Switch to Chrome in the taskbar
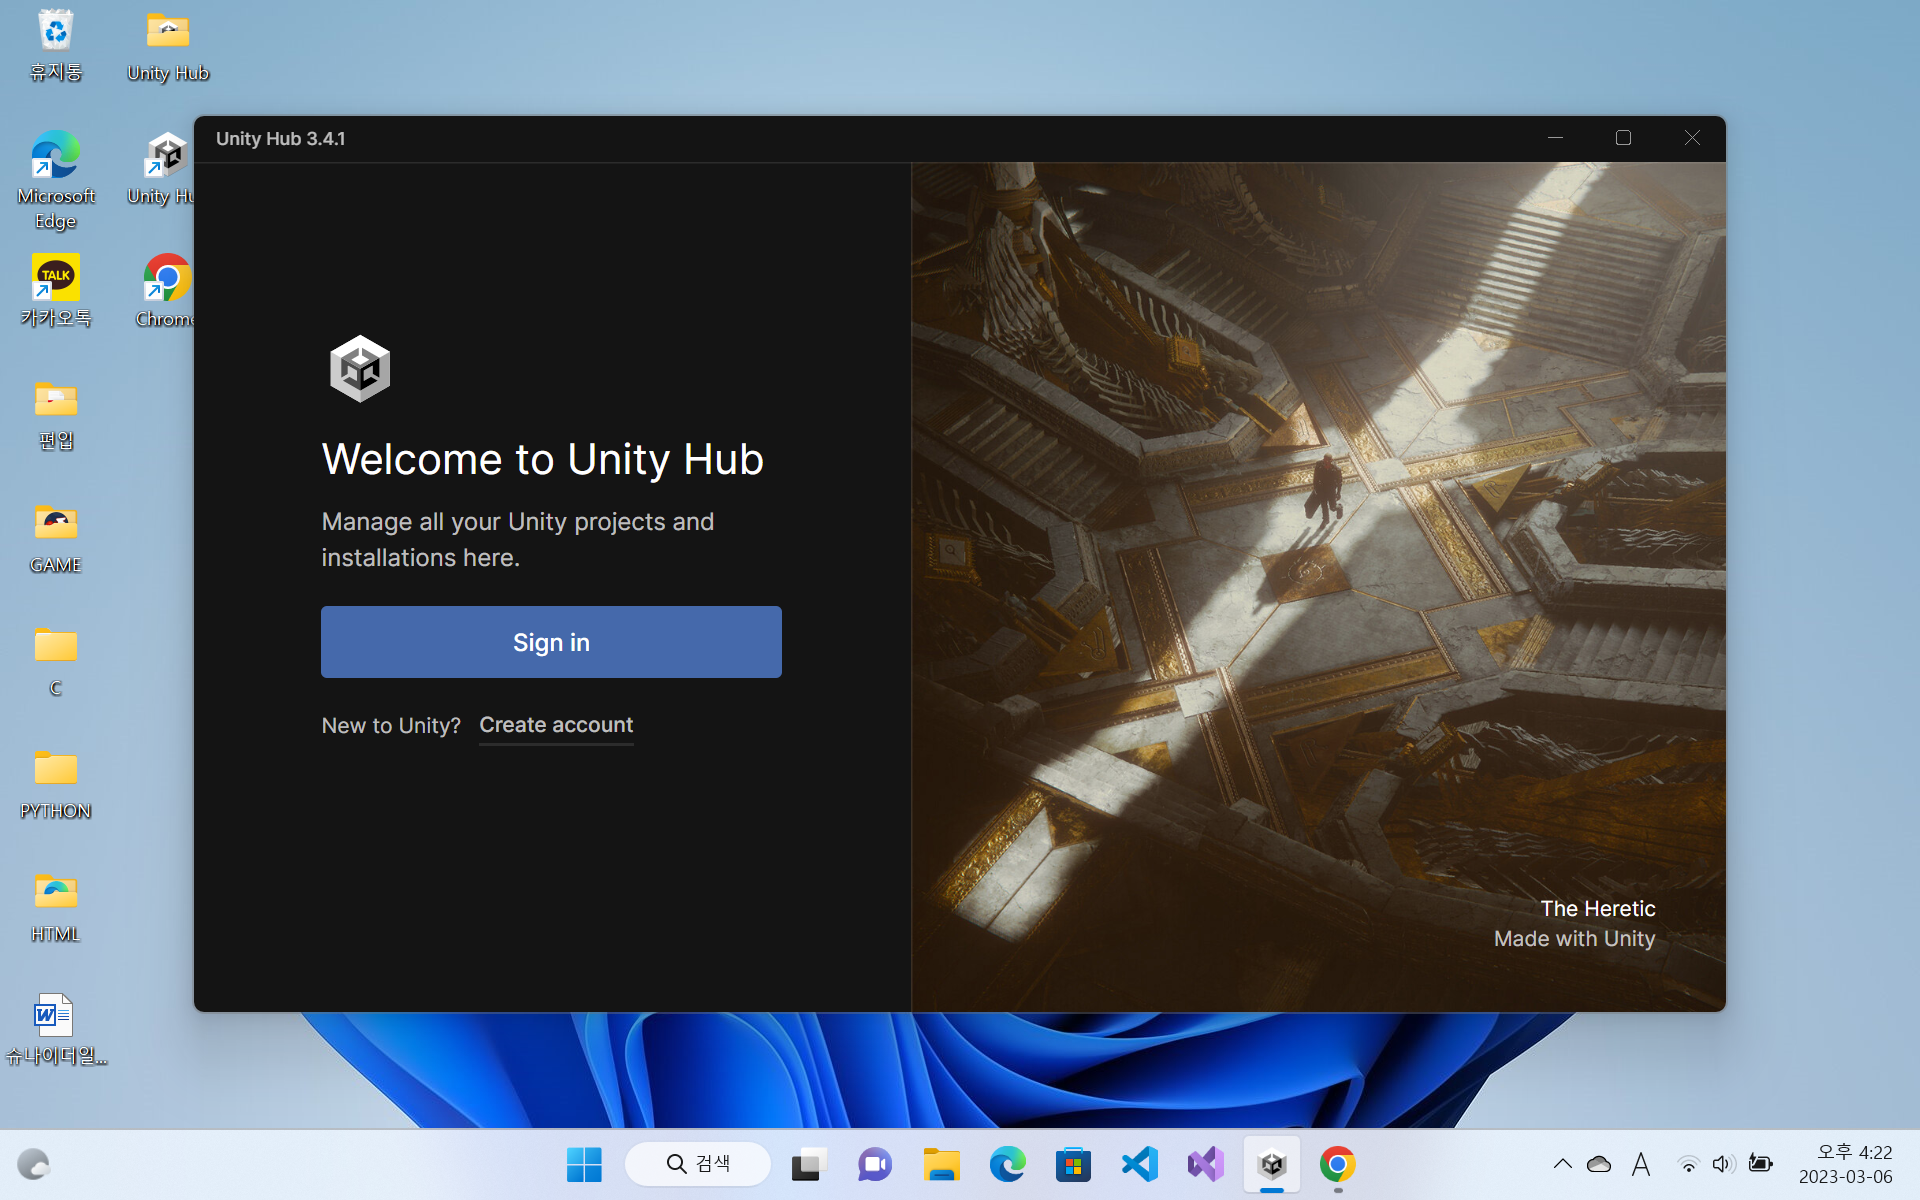This screenshot has height=1200, width=1920. point(1338,1164)
